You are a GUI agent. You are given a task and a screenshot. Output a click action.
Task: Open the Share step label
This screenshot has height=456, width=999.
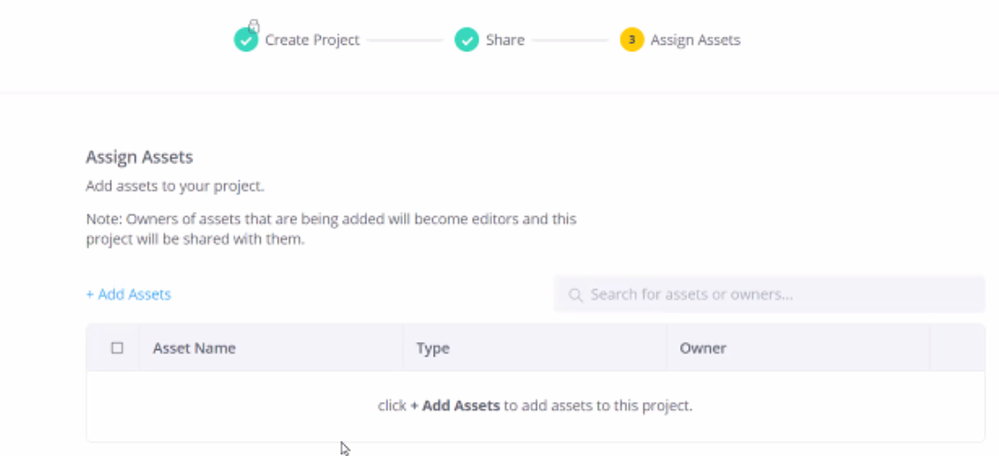505,40
